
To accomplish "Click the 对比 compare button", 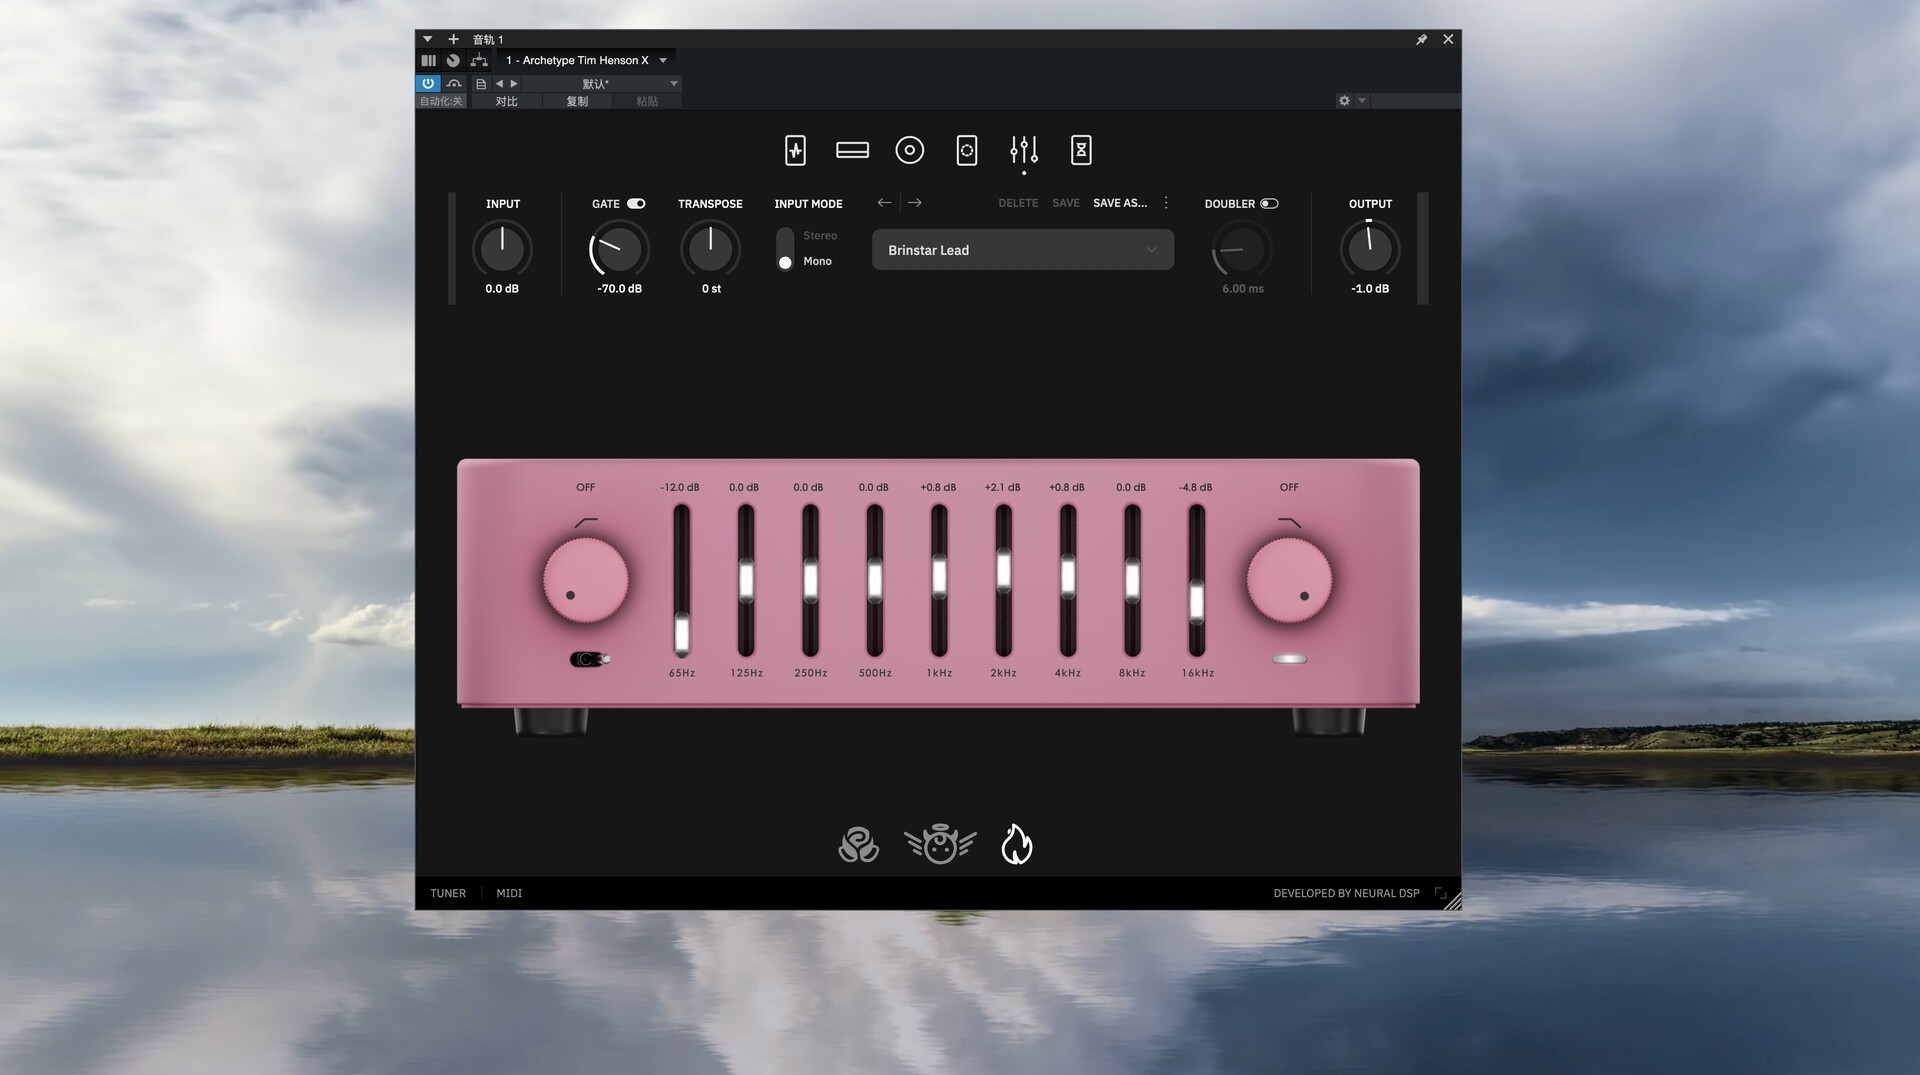I will pos(507,101).
